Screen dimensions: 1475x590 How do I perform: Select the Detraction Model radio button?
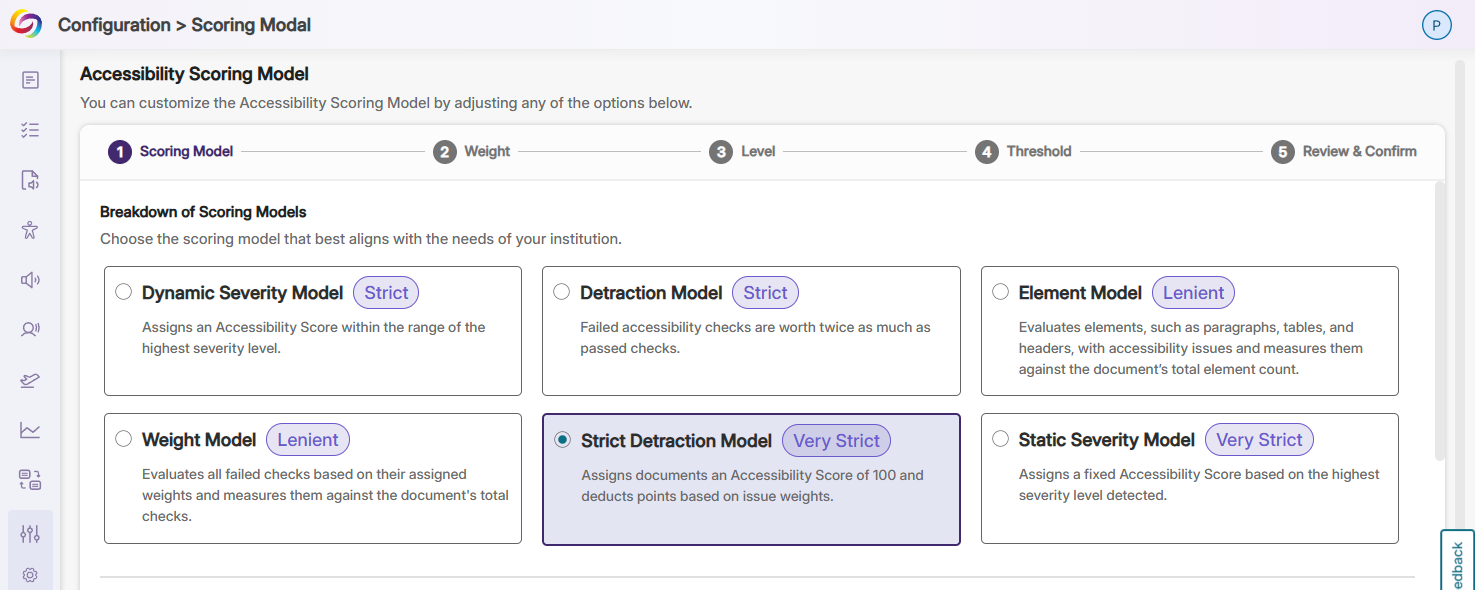click(x=561, y=292)
